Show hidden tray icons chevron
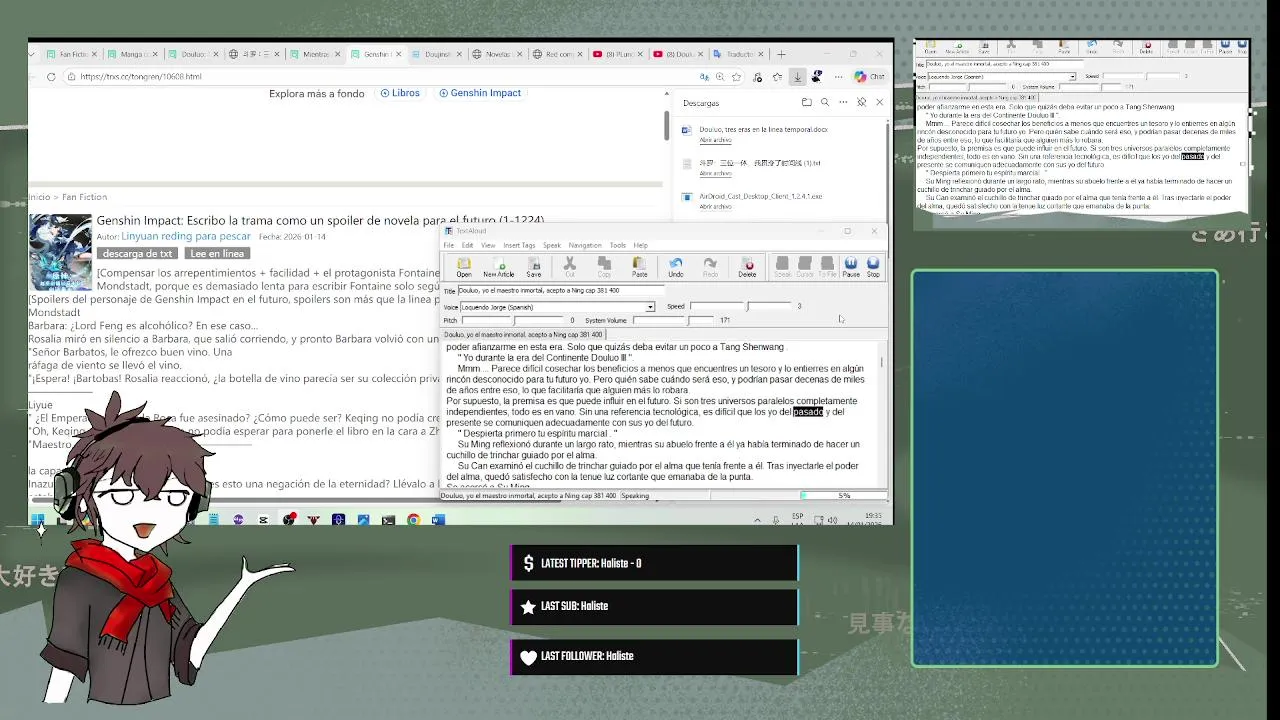Image resolution: width=1280 pixels, height=720 pixels. coord(757,519)
